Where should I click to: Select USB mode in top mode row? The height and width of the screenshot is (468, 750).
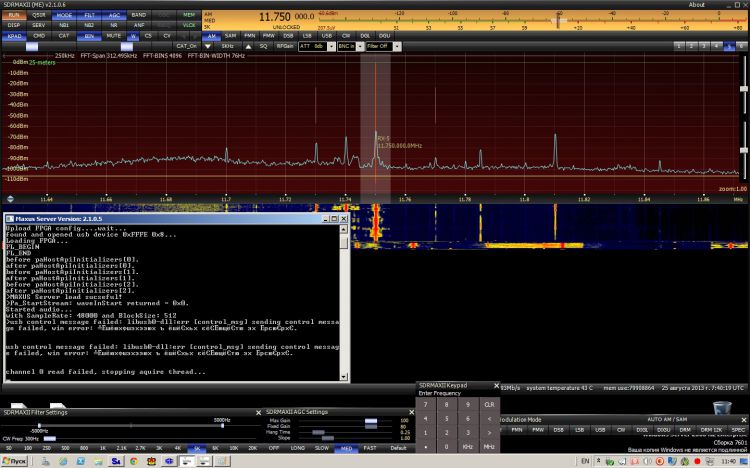pos(327,36)
